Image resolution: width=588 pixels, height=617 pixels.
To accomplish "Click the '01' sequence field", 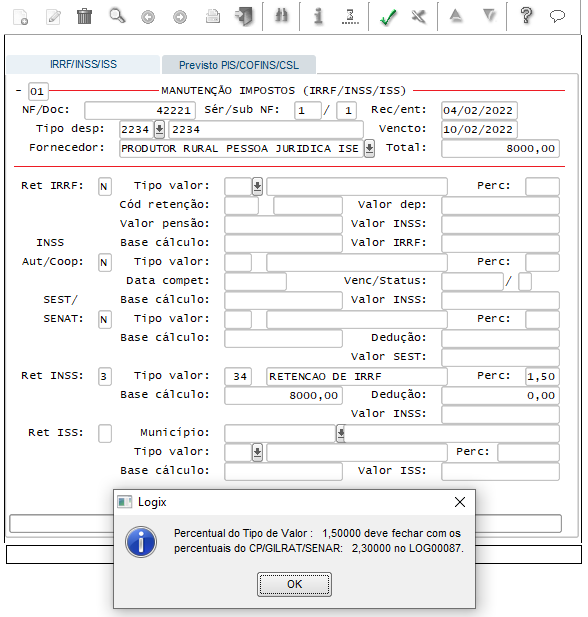I will point(38,92).
